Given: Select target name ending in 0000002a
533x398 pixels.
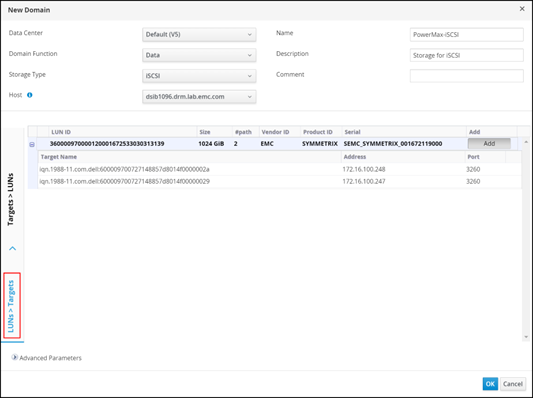Looking at the screenshot, I should [124, 169].
